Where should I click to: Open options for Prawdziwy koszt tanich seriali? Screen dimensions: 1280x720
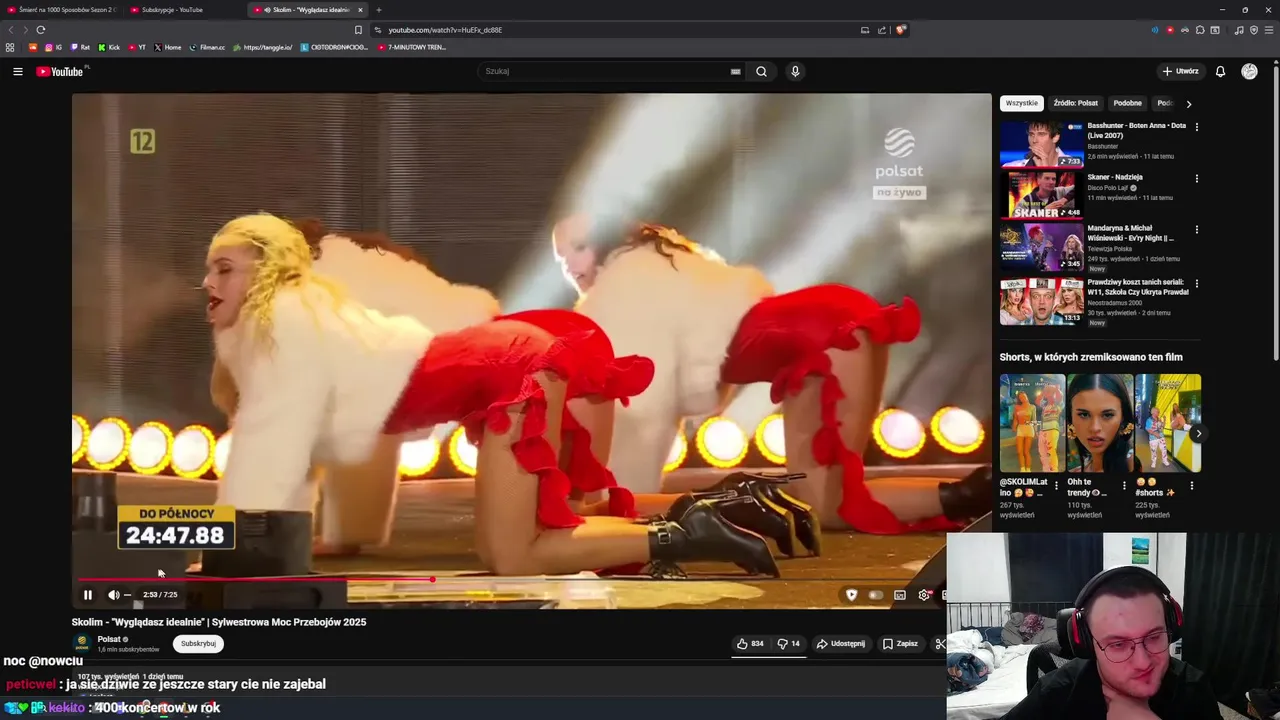(x=1196, y=284)
